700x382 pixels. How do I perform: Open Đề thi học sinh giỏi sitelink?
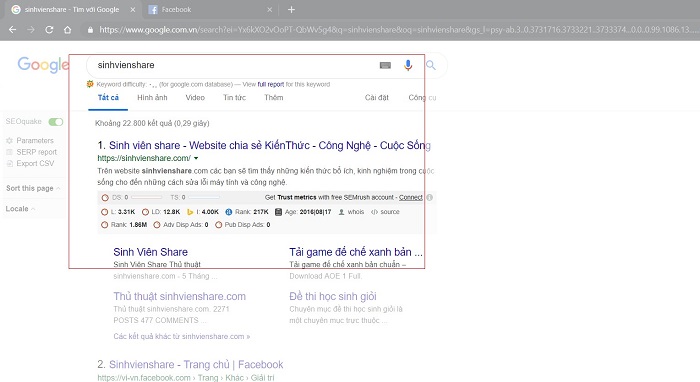(x=333, y=296)
